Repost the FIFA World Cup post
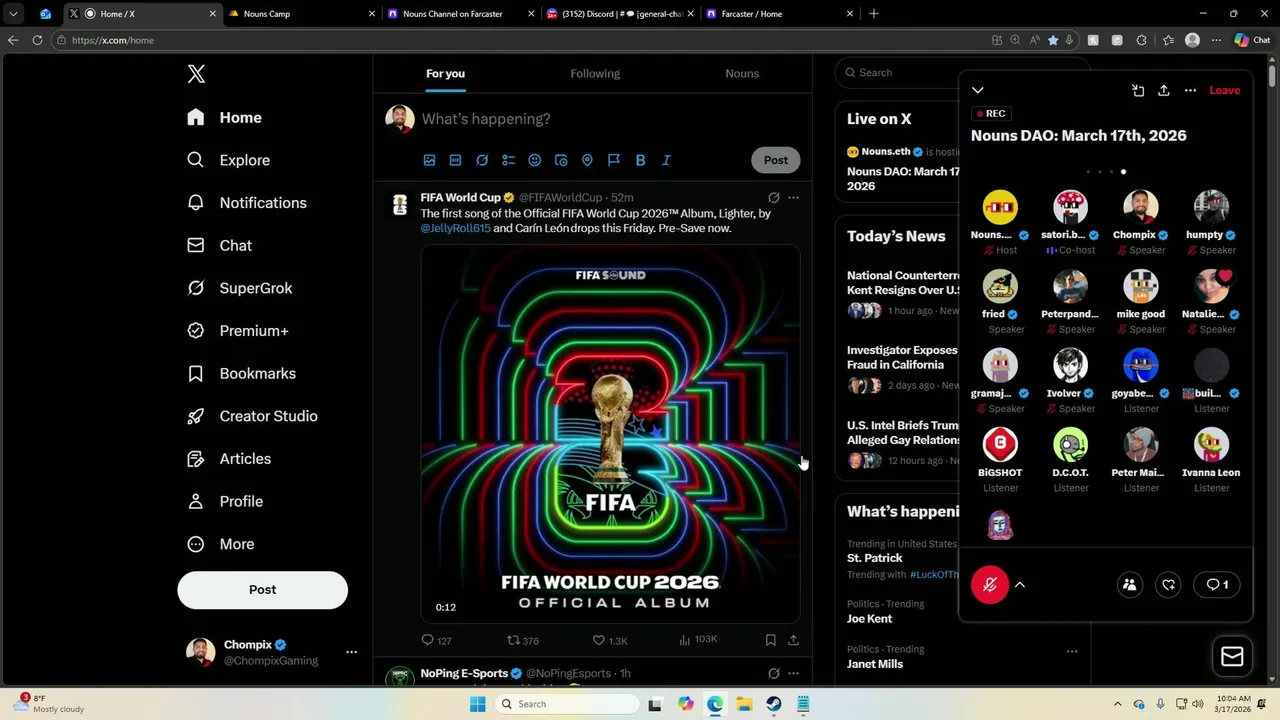1280x720 pixels. click(x=522, y=640)
